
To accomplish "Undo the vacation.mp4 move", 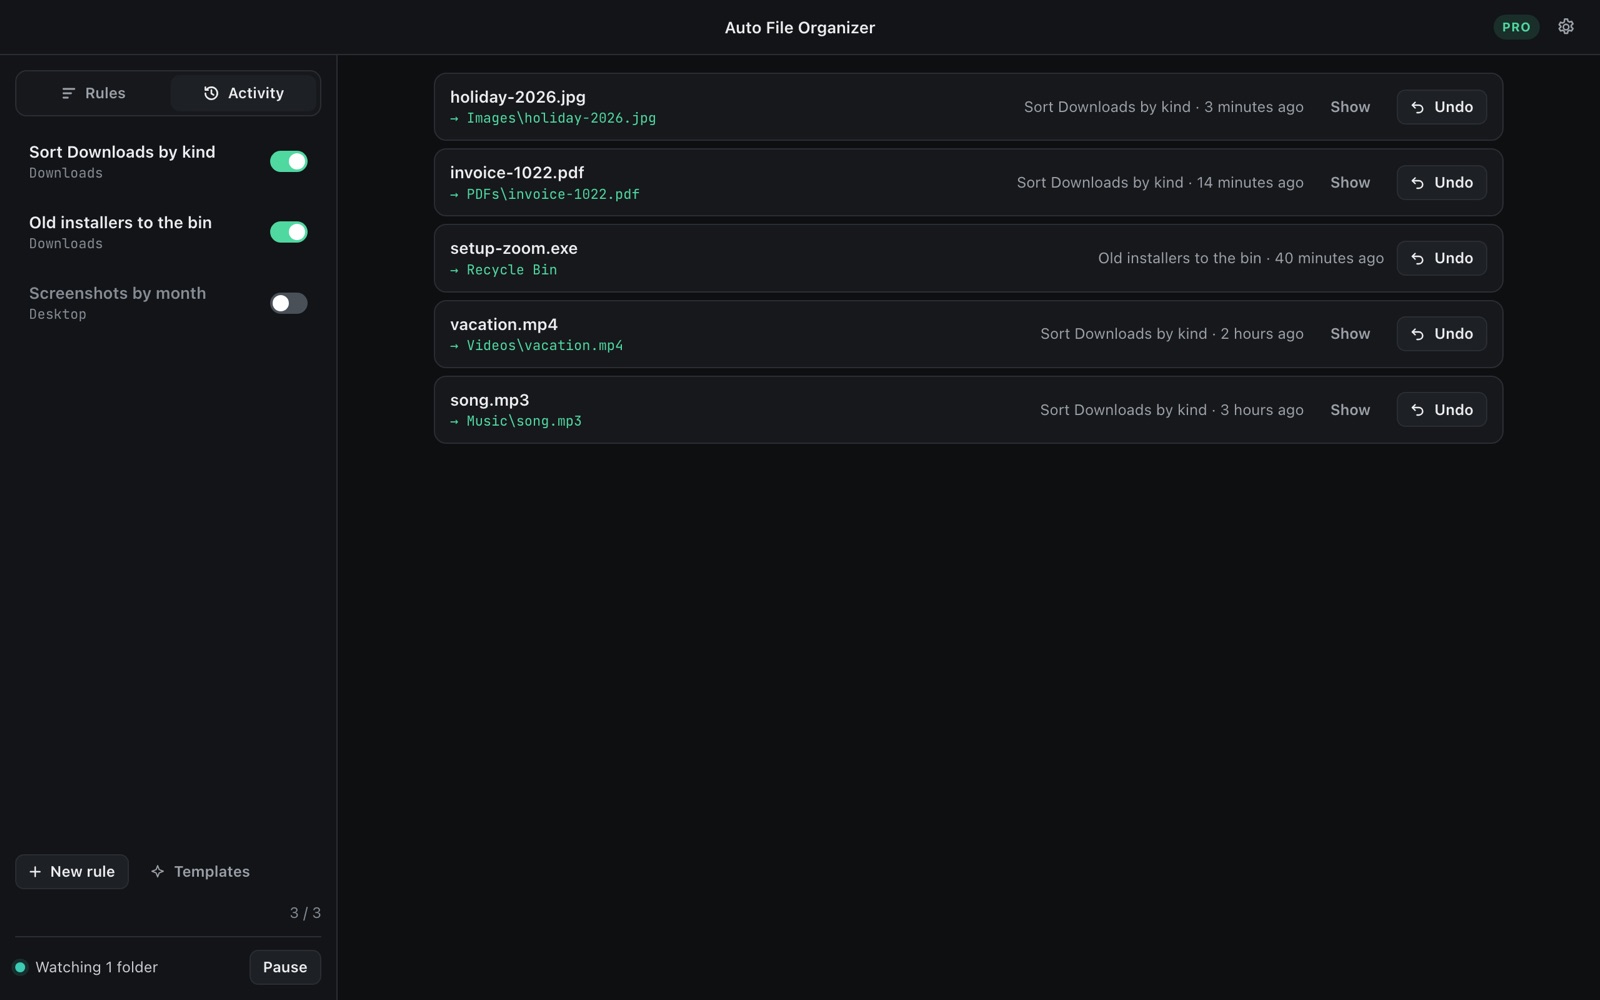I will [x=1441, y=334].
